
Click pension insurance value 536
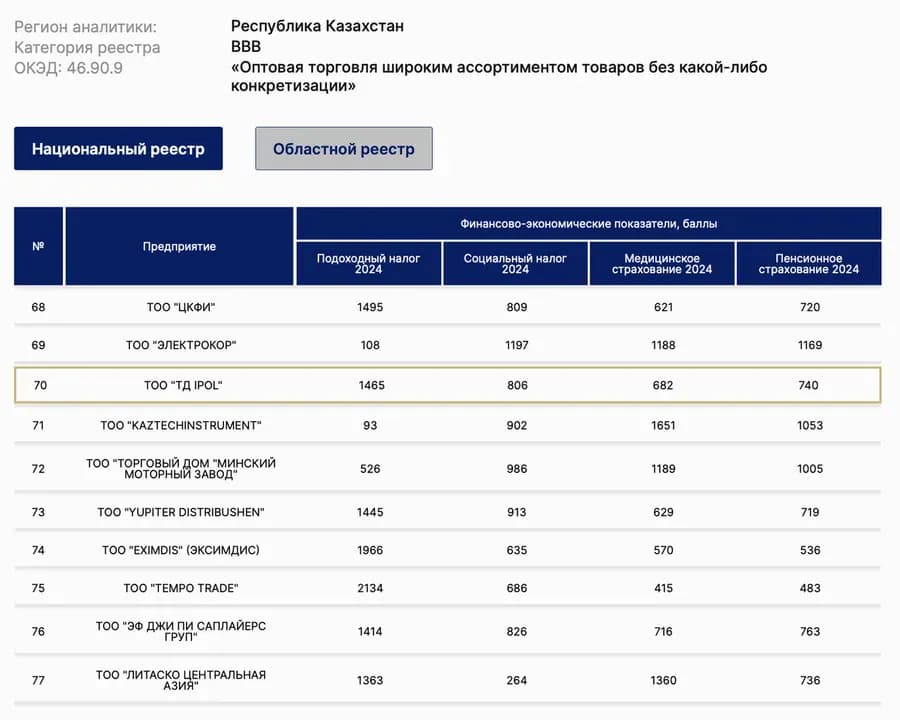(x=810, y=550)
